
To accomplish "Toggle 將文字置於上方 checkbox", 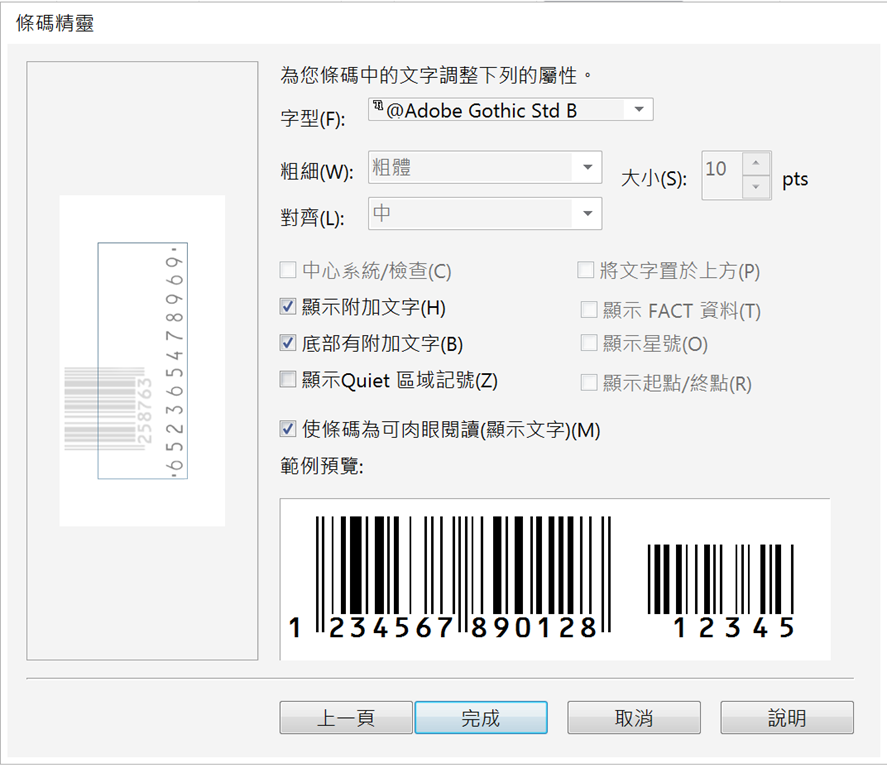I will point(585,270).
